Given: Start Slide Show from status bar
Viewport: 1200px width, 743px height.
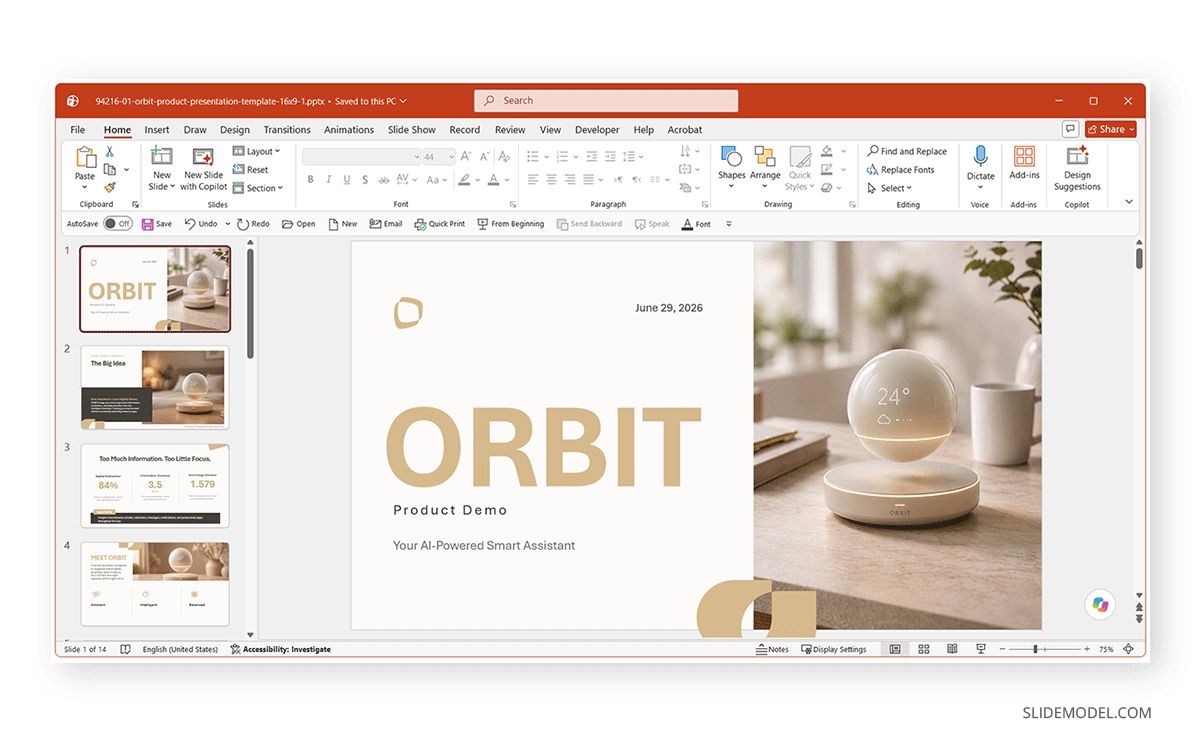Looking at the screenshot, I should 981,649.
